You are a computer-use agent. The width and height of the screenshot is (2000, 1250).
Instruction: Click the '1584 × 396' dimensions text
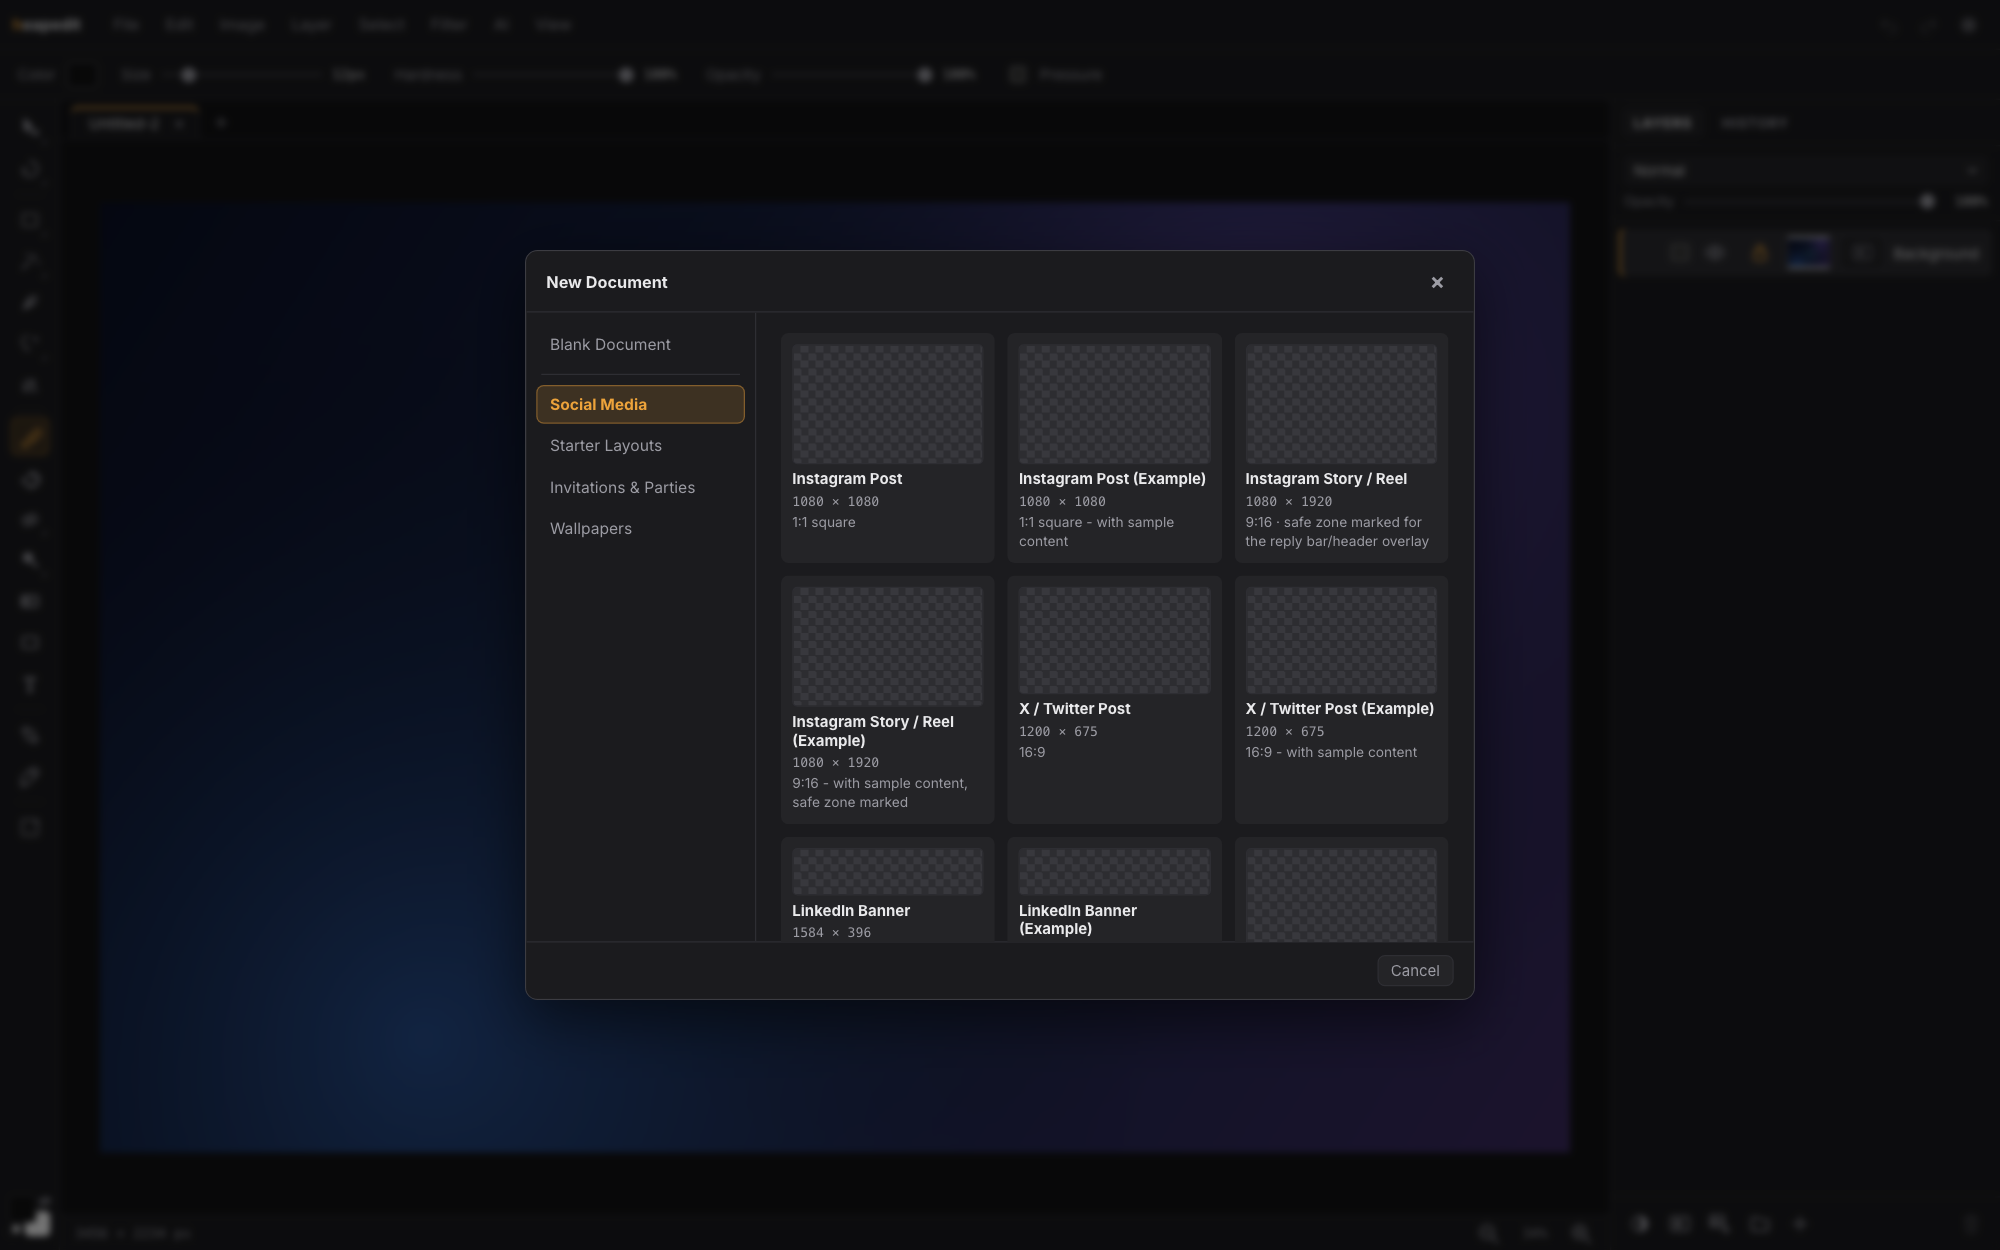[832, 932]
